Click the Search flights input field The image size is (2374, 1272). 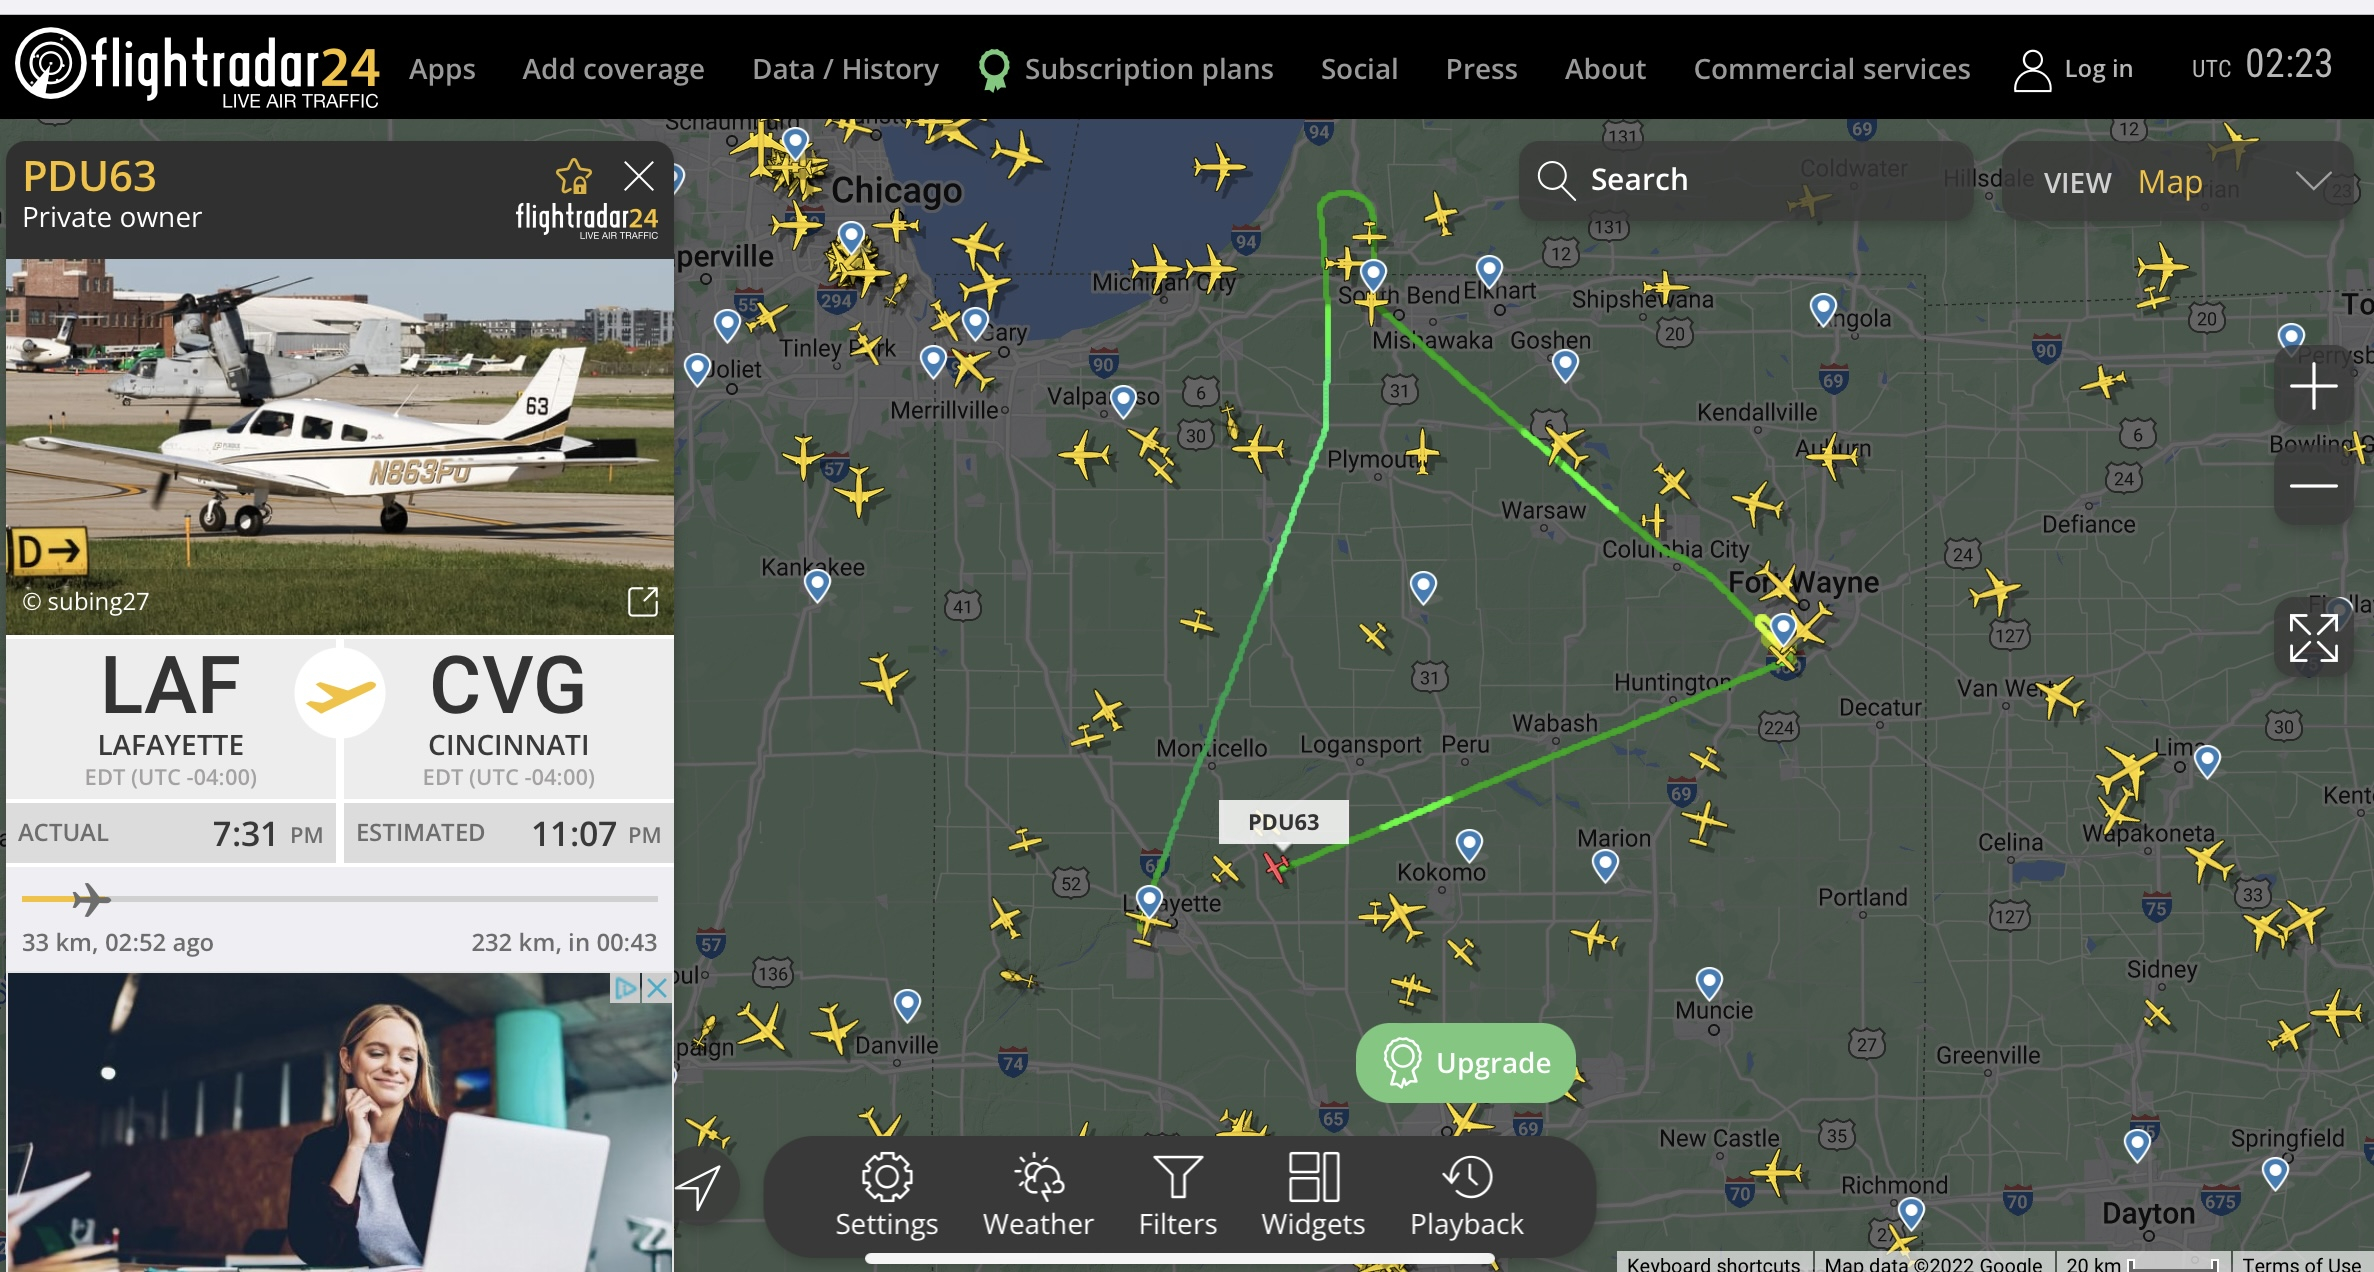[1745, 180]
